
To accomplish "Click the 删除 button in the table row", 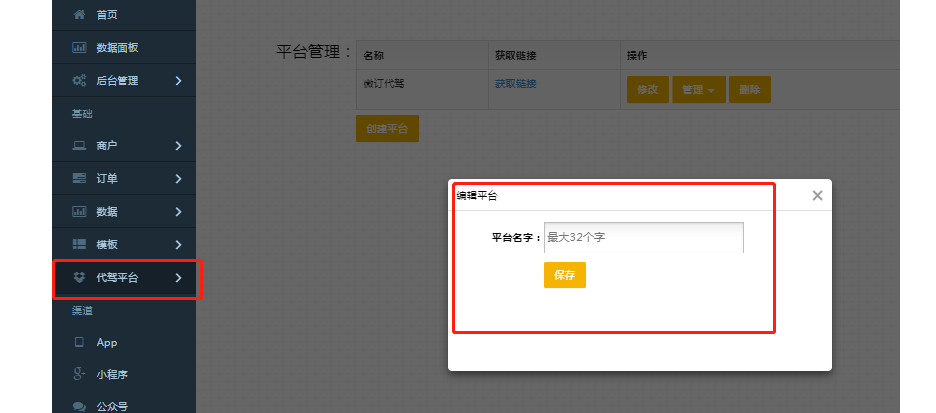I will (x=749, y=90).
